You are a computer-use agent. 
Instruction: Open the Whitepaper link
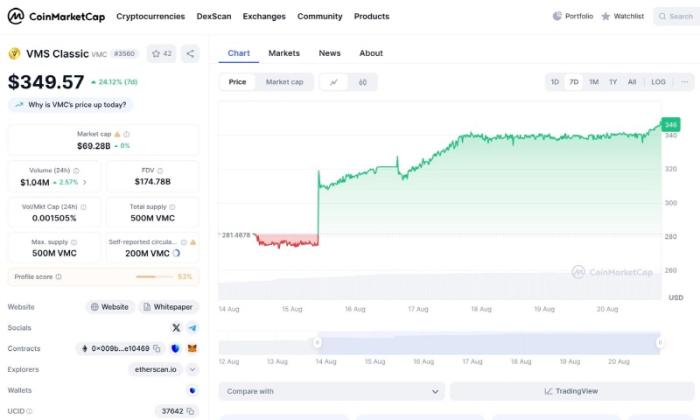click(167, 307)
